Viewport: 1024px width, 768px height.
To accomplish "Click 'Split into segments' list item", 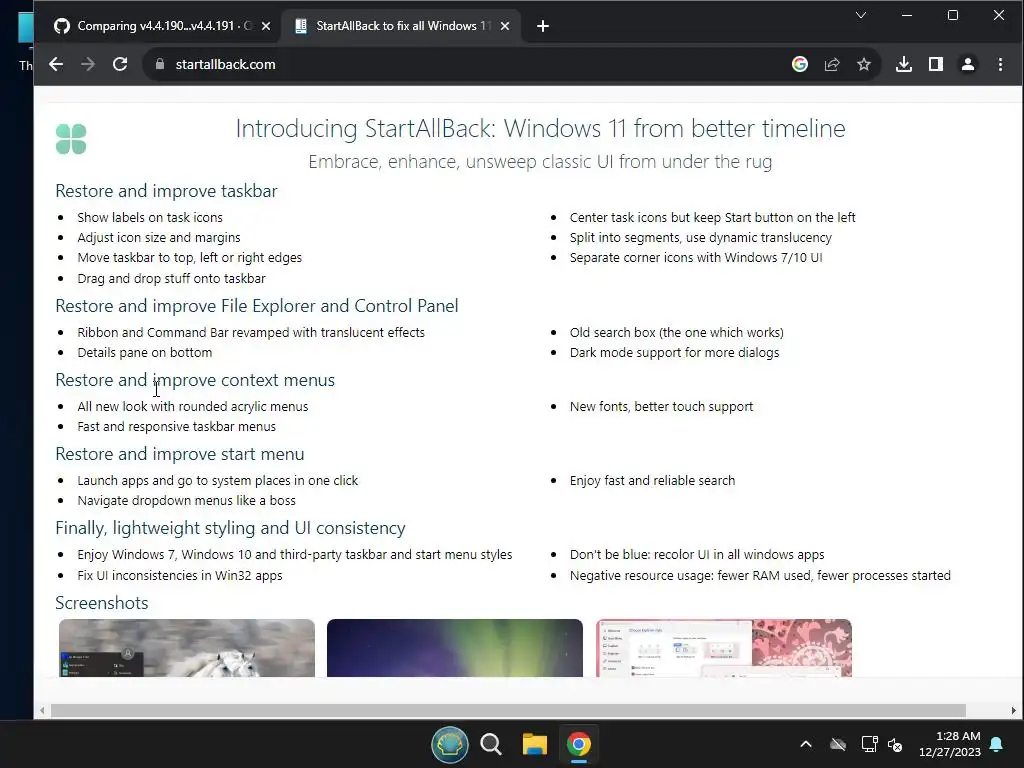I will coord(700,238).
